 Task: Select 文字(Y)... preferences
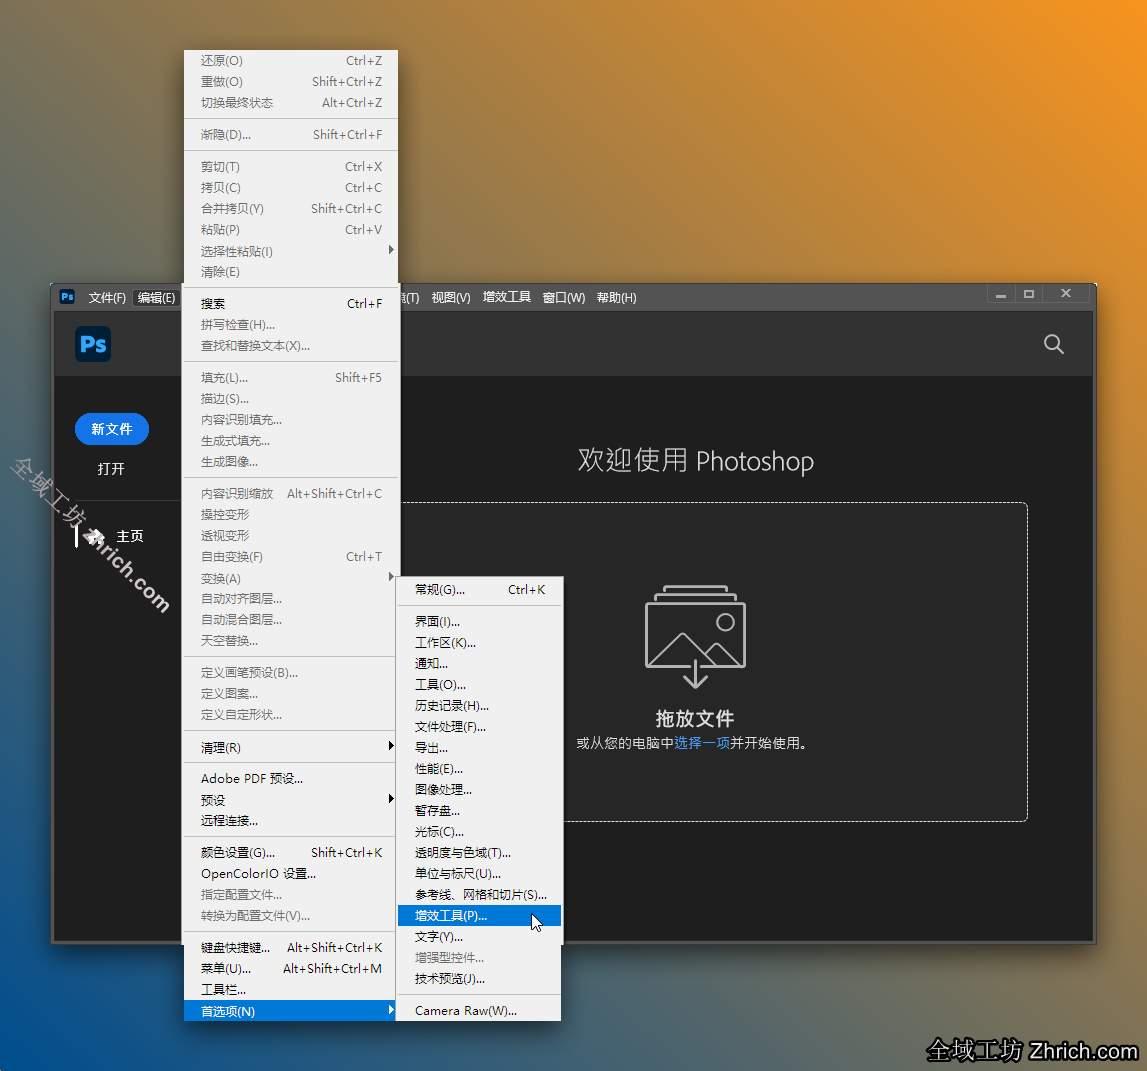(479, 937)
